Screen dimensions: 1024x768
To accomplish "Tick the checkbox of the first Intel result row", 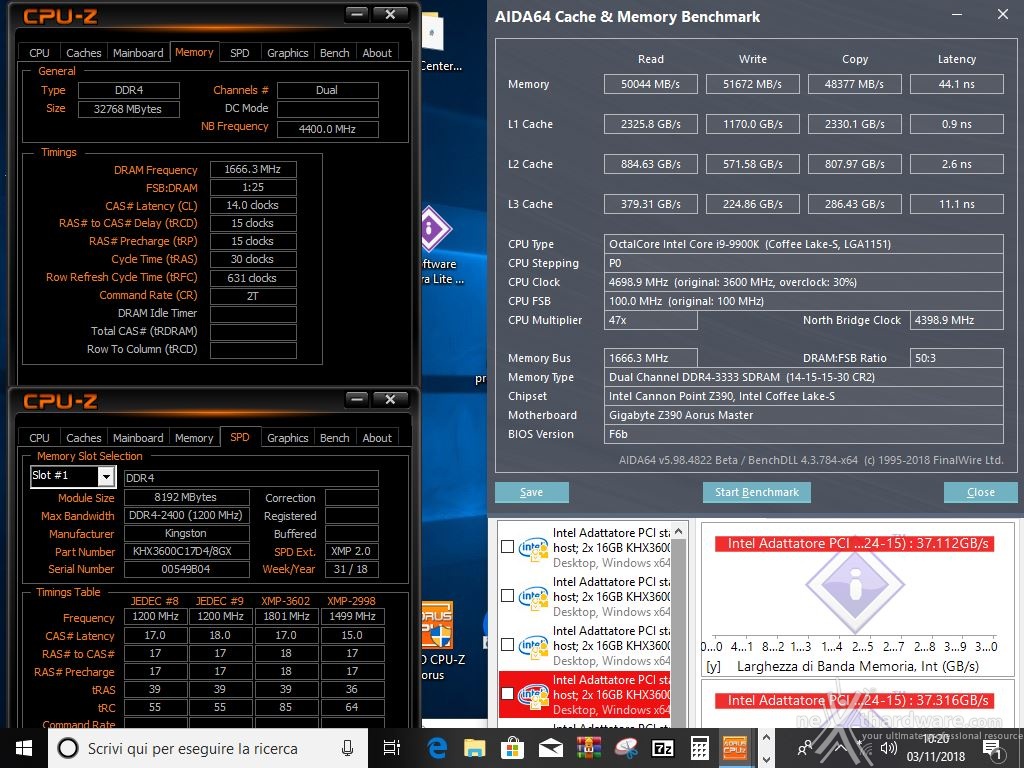I will coord(507,547).
